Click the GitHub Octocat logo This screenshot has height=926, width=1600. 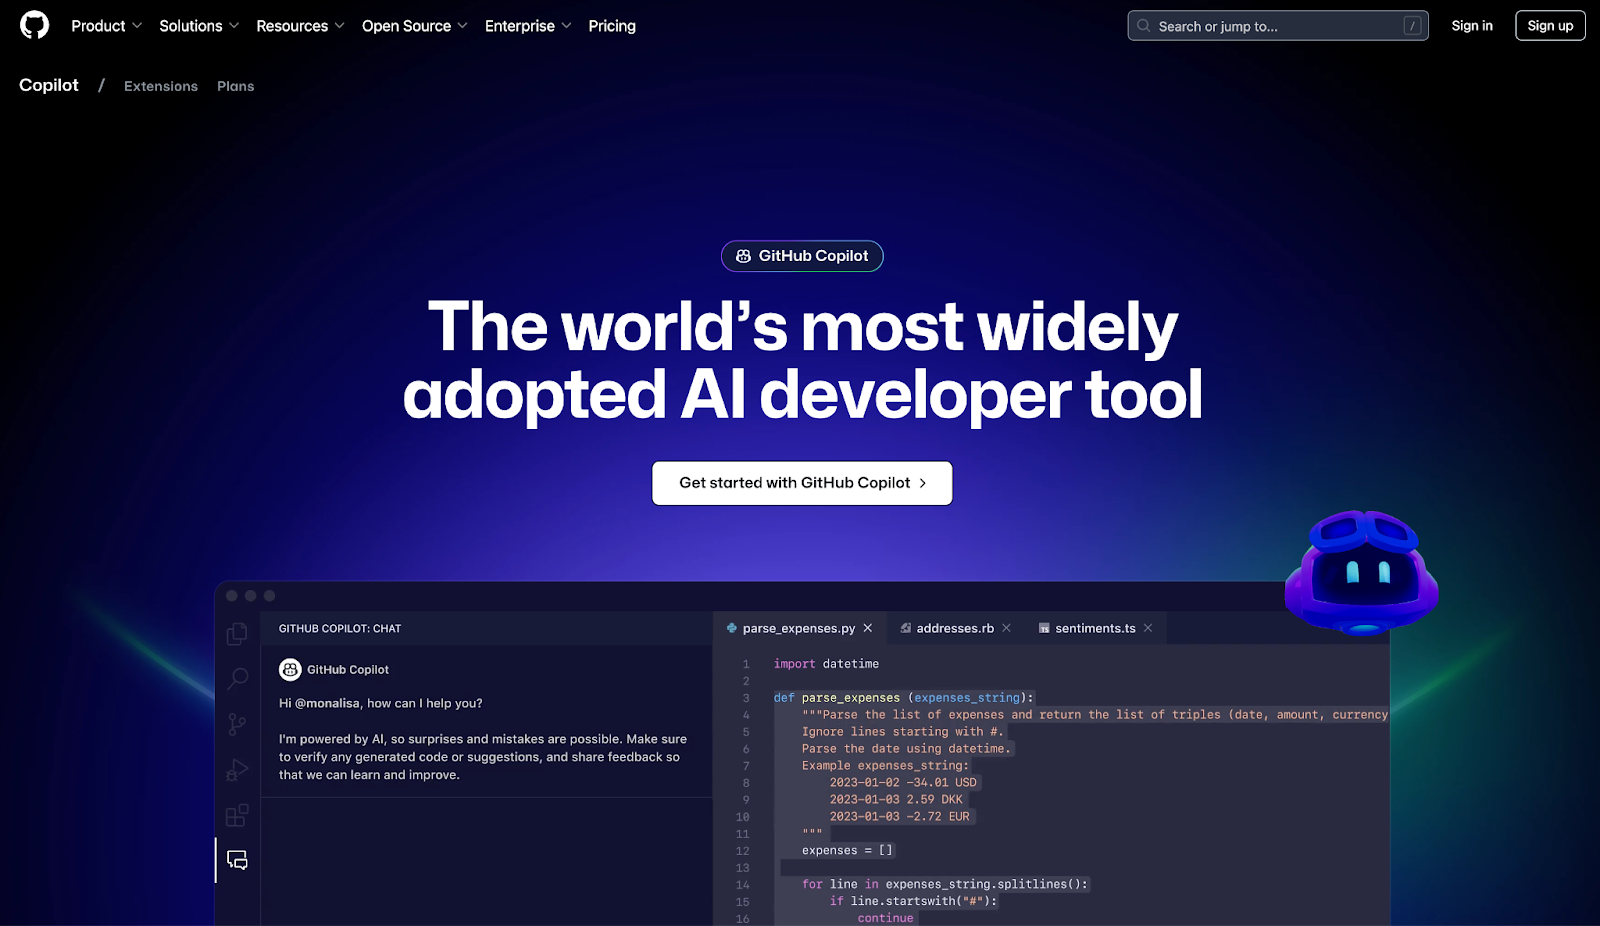pos(34,25)
